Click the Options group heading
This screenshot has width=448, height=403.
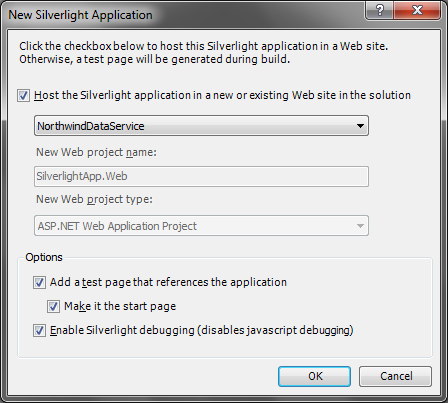44,257
